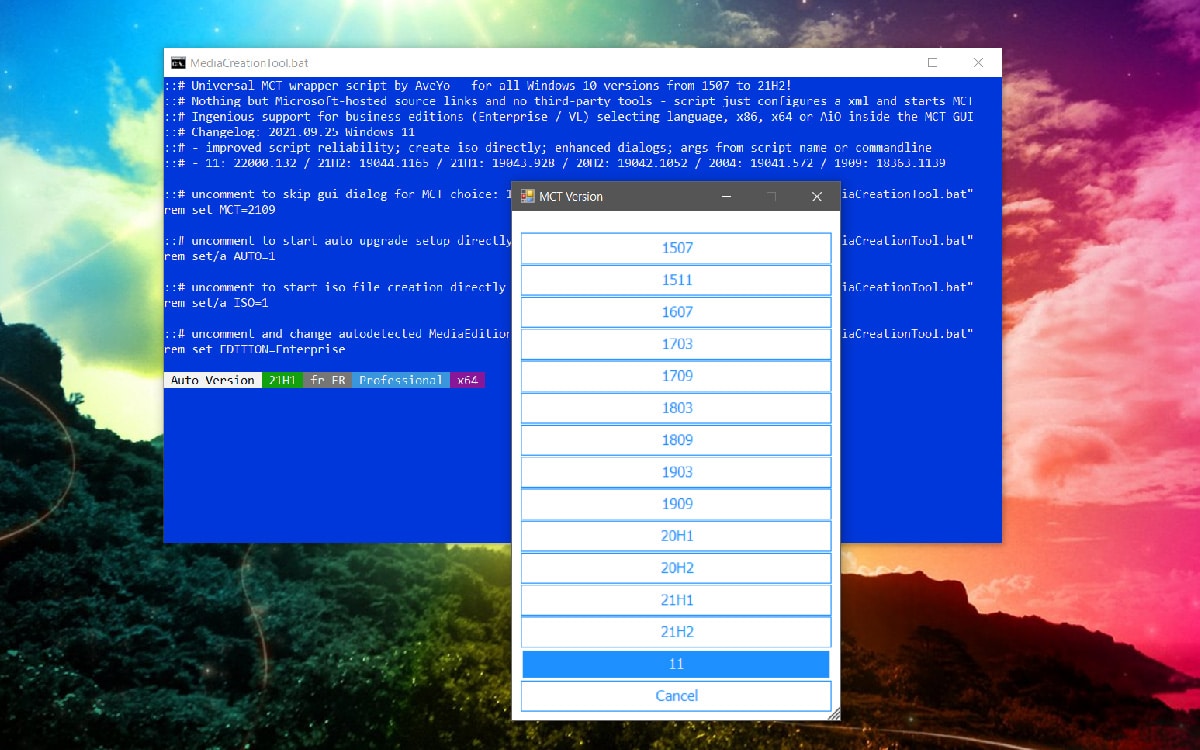The image size is (1200, 750).
Task: Choose the 1511 version button
Action: pyautogui.click(x=676, y=280)
